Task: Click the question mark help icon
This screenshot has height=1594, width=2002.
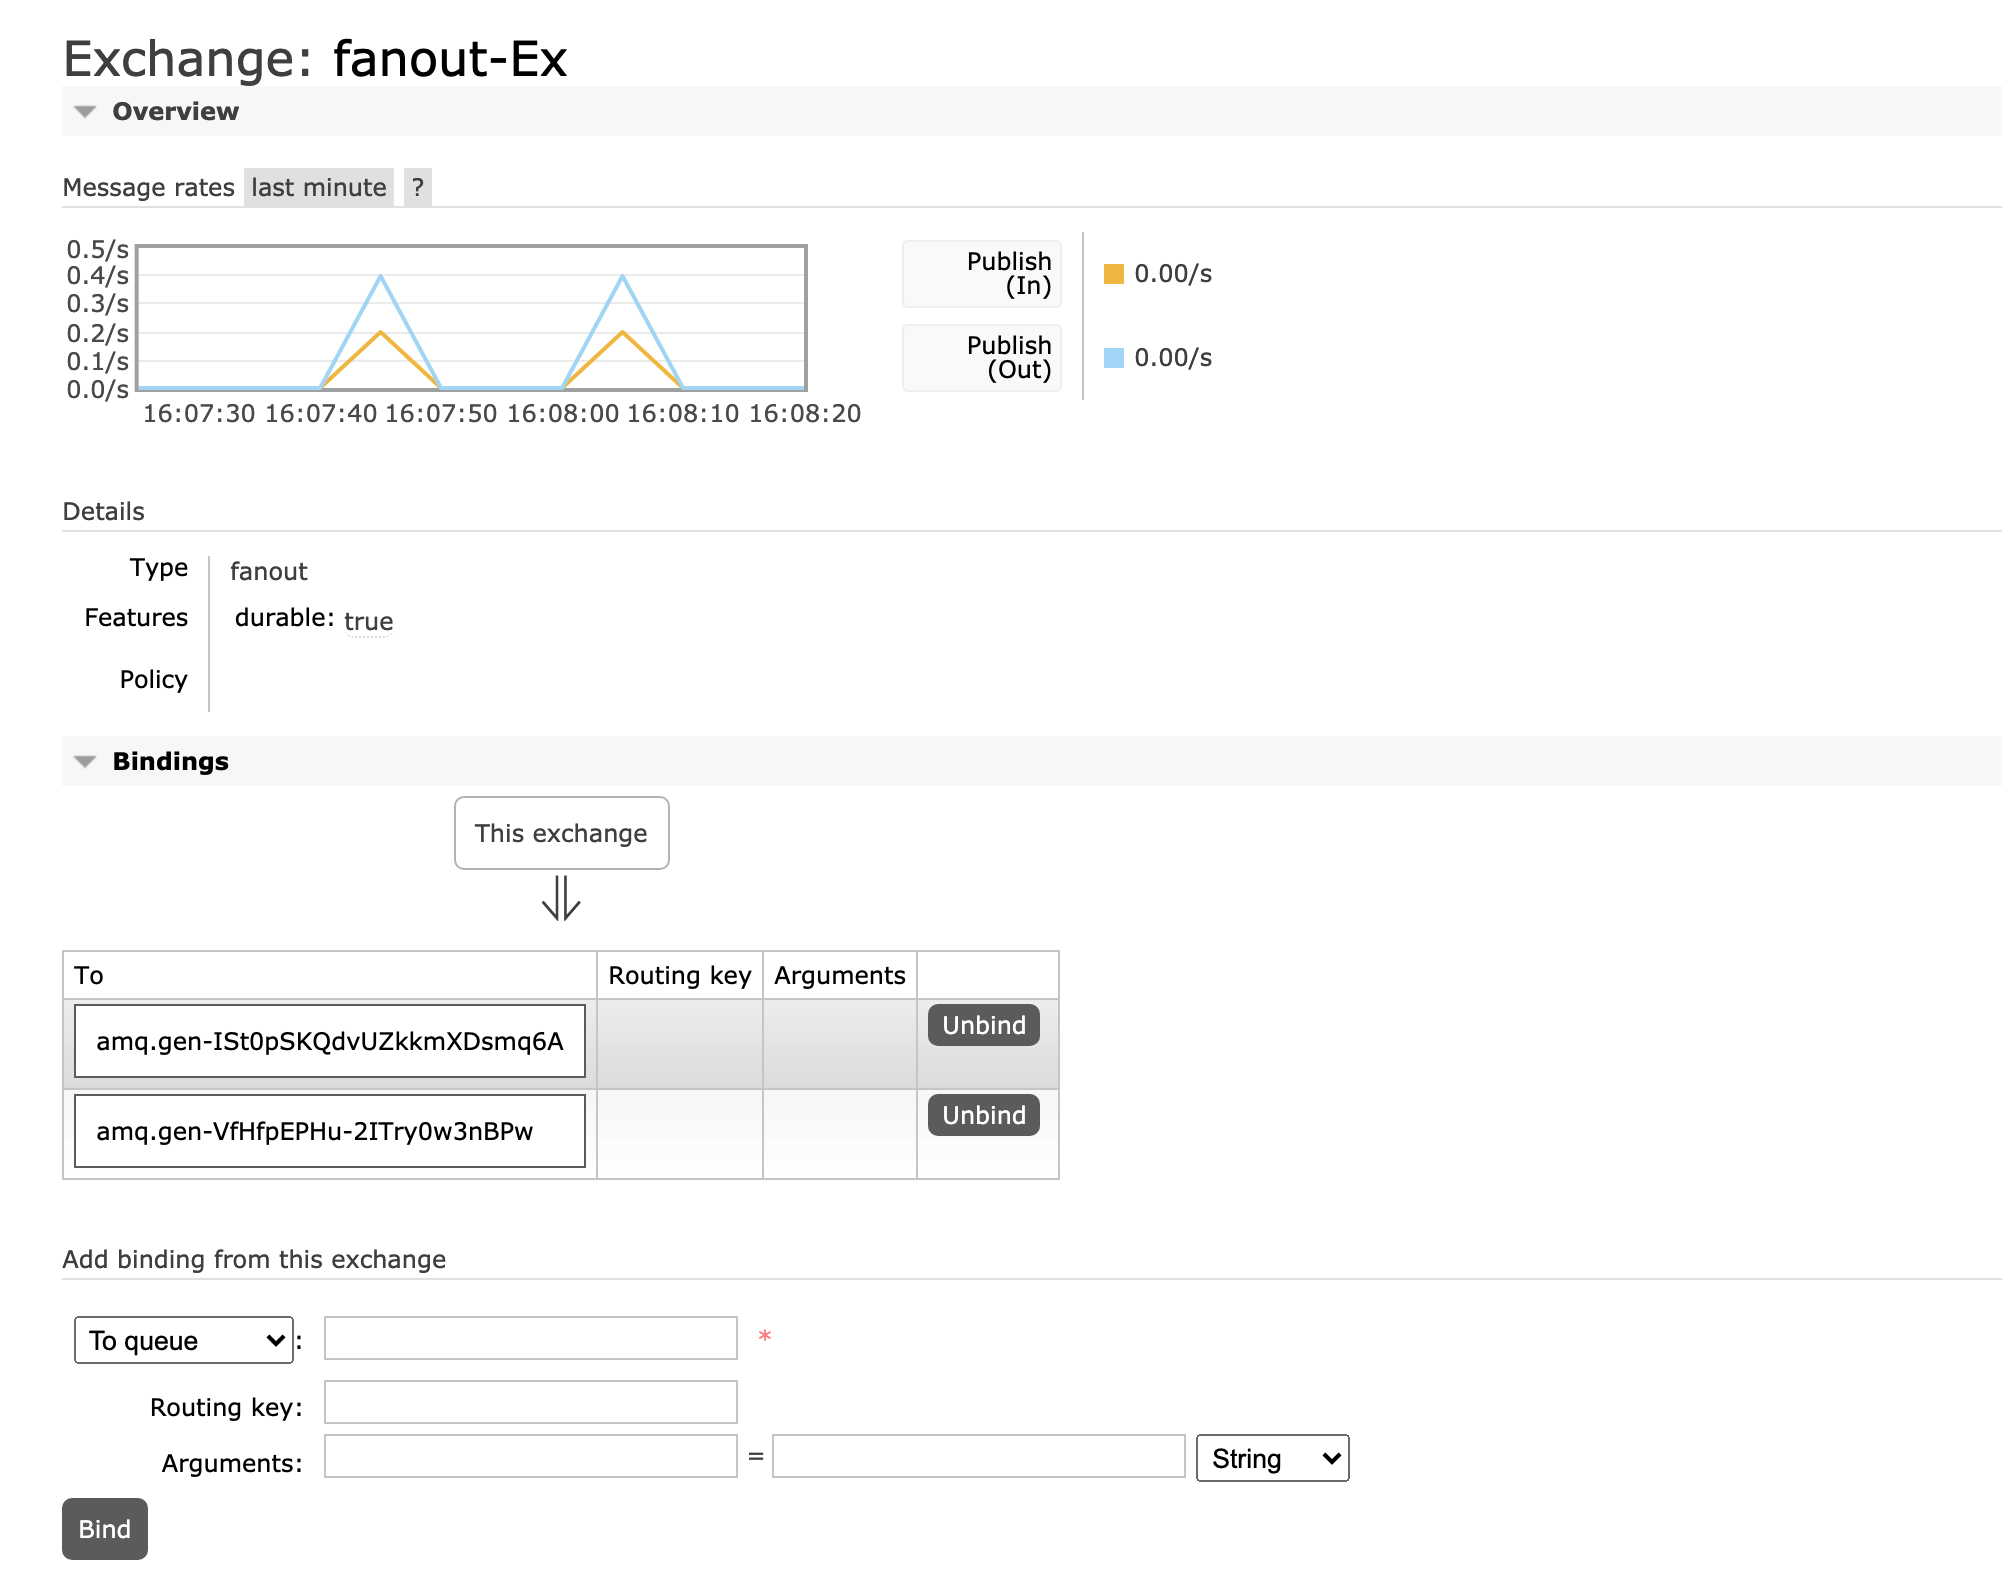Action: click(x=417, y=187)
